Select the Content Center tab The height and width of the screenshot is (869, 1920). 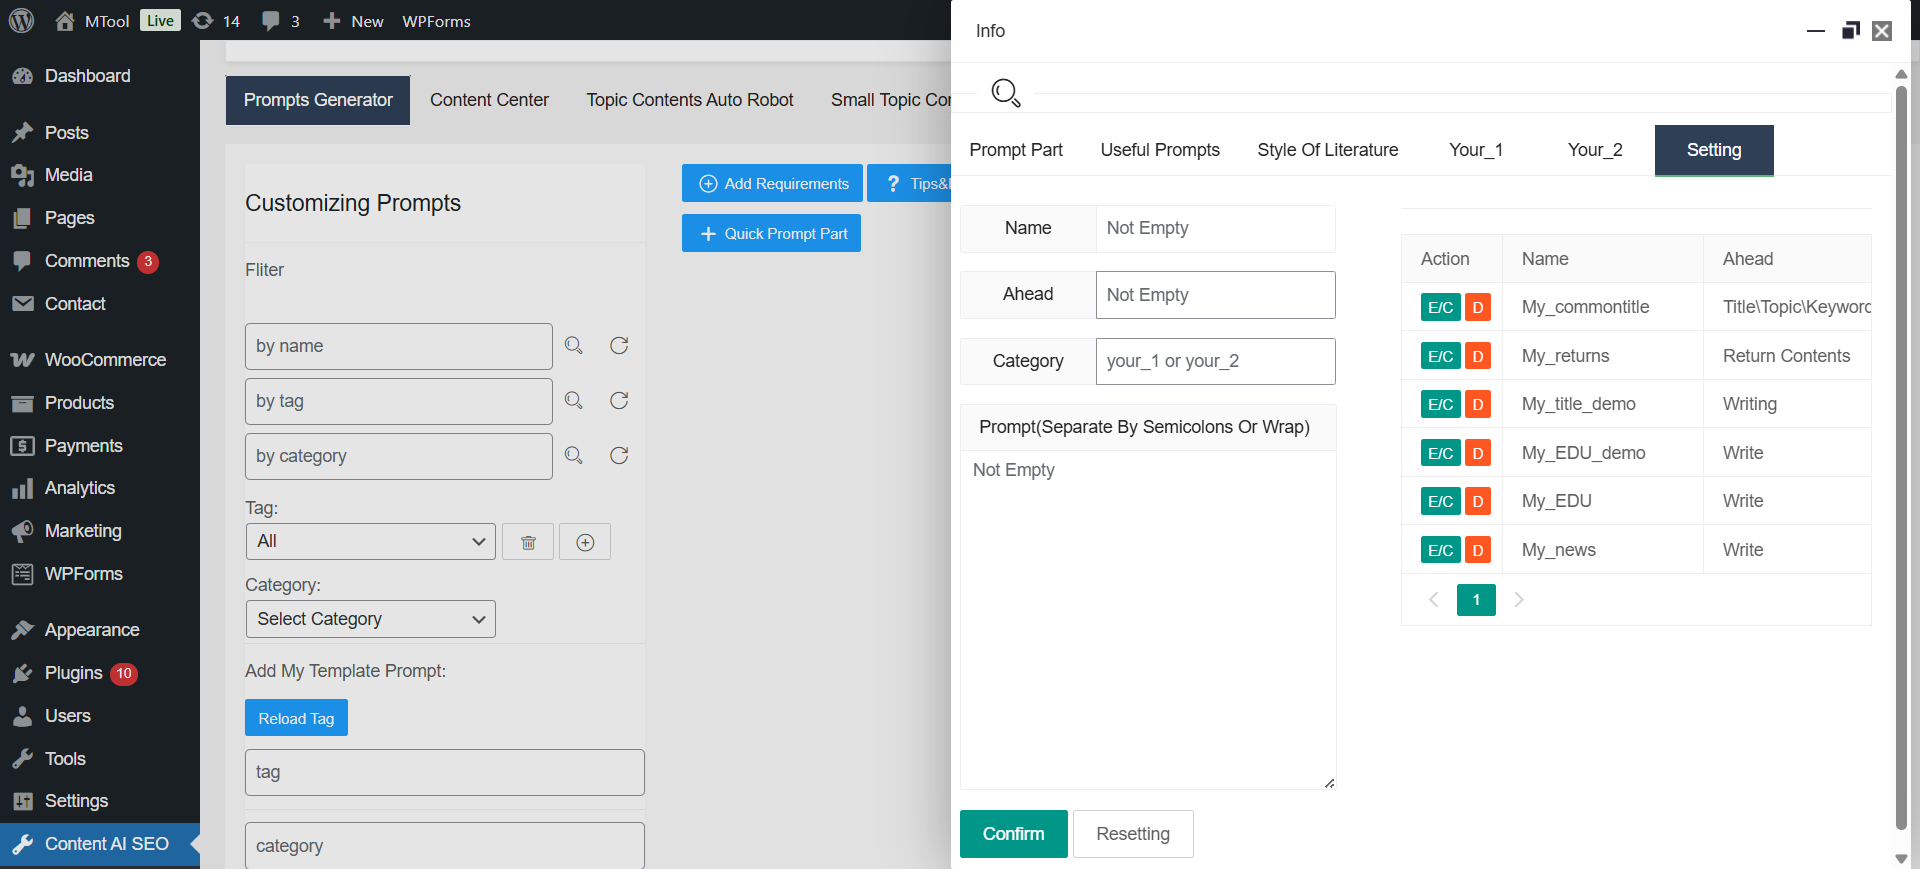(x=489, y=100)
